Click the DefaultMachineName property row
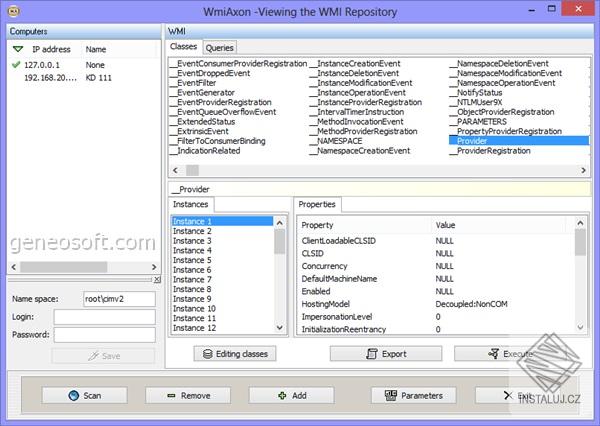 (x=436, y=279)
